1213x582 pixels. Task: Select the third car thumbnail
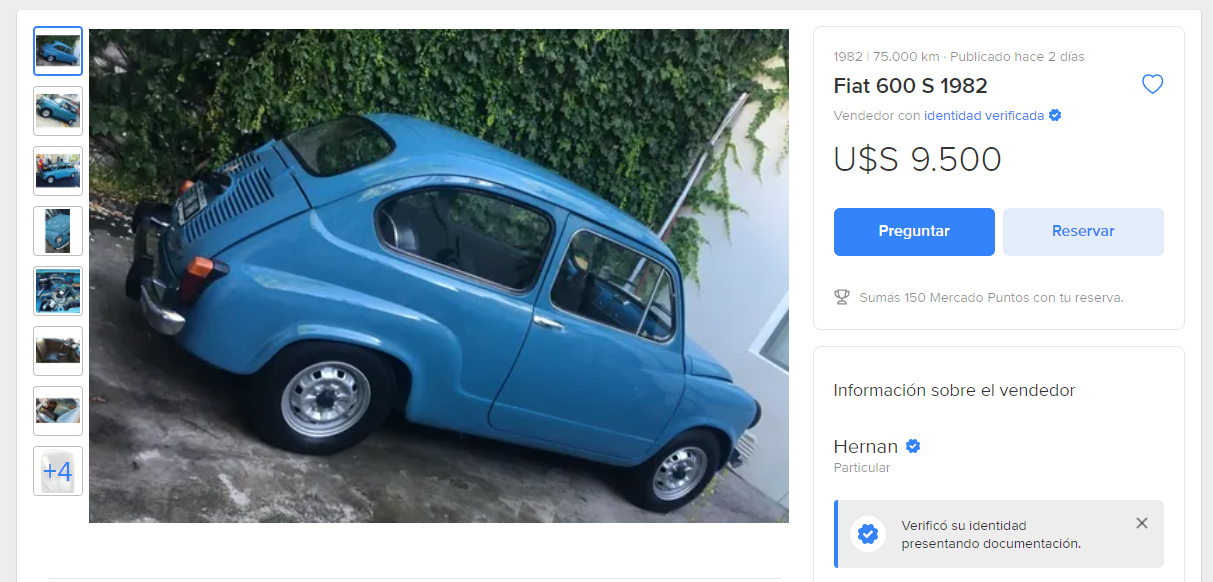[58, 171]
